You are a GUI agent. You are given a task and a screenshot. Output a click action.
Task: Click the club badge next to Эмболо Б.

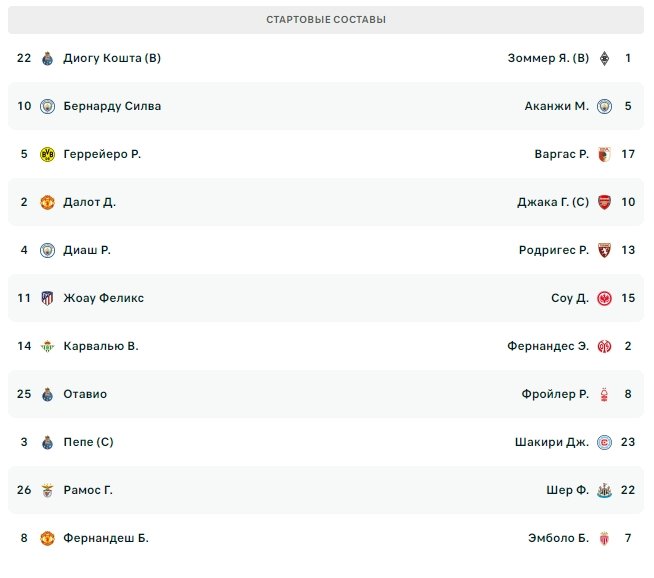point(604,538)
